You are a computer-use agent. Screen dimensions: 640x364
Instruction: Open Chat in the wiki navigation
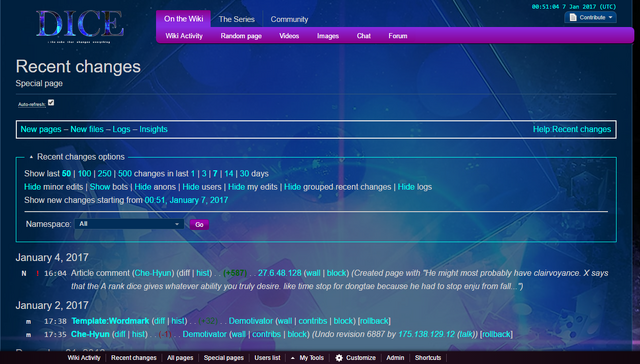(363, 36)
